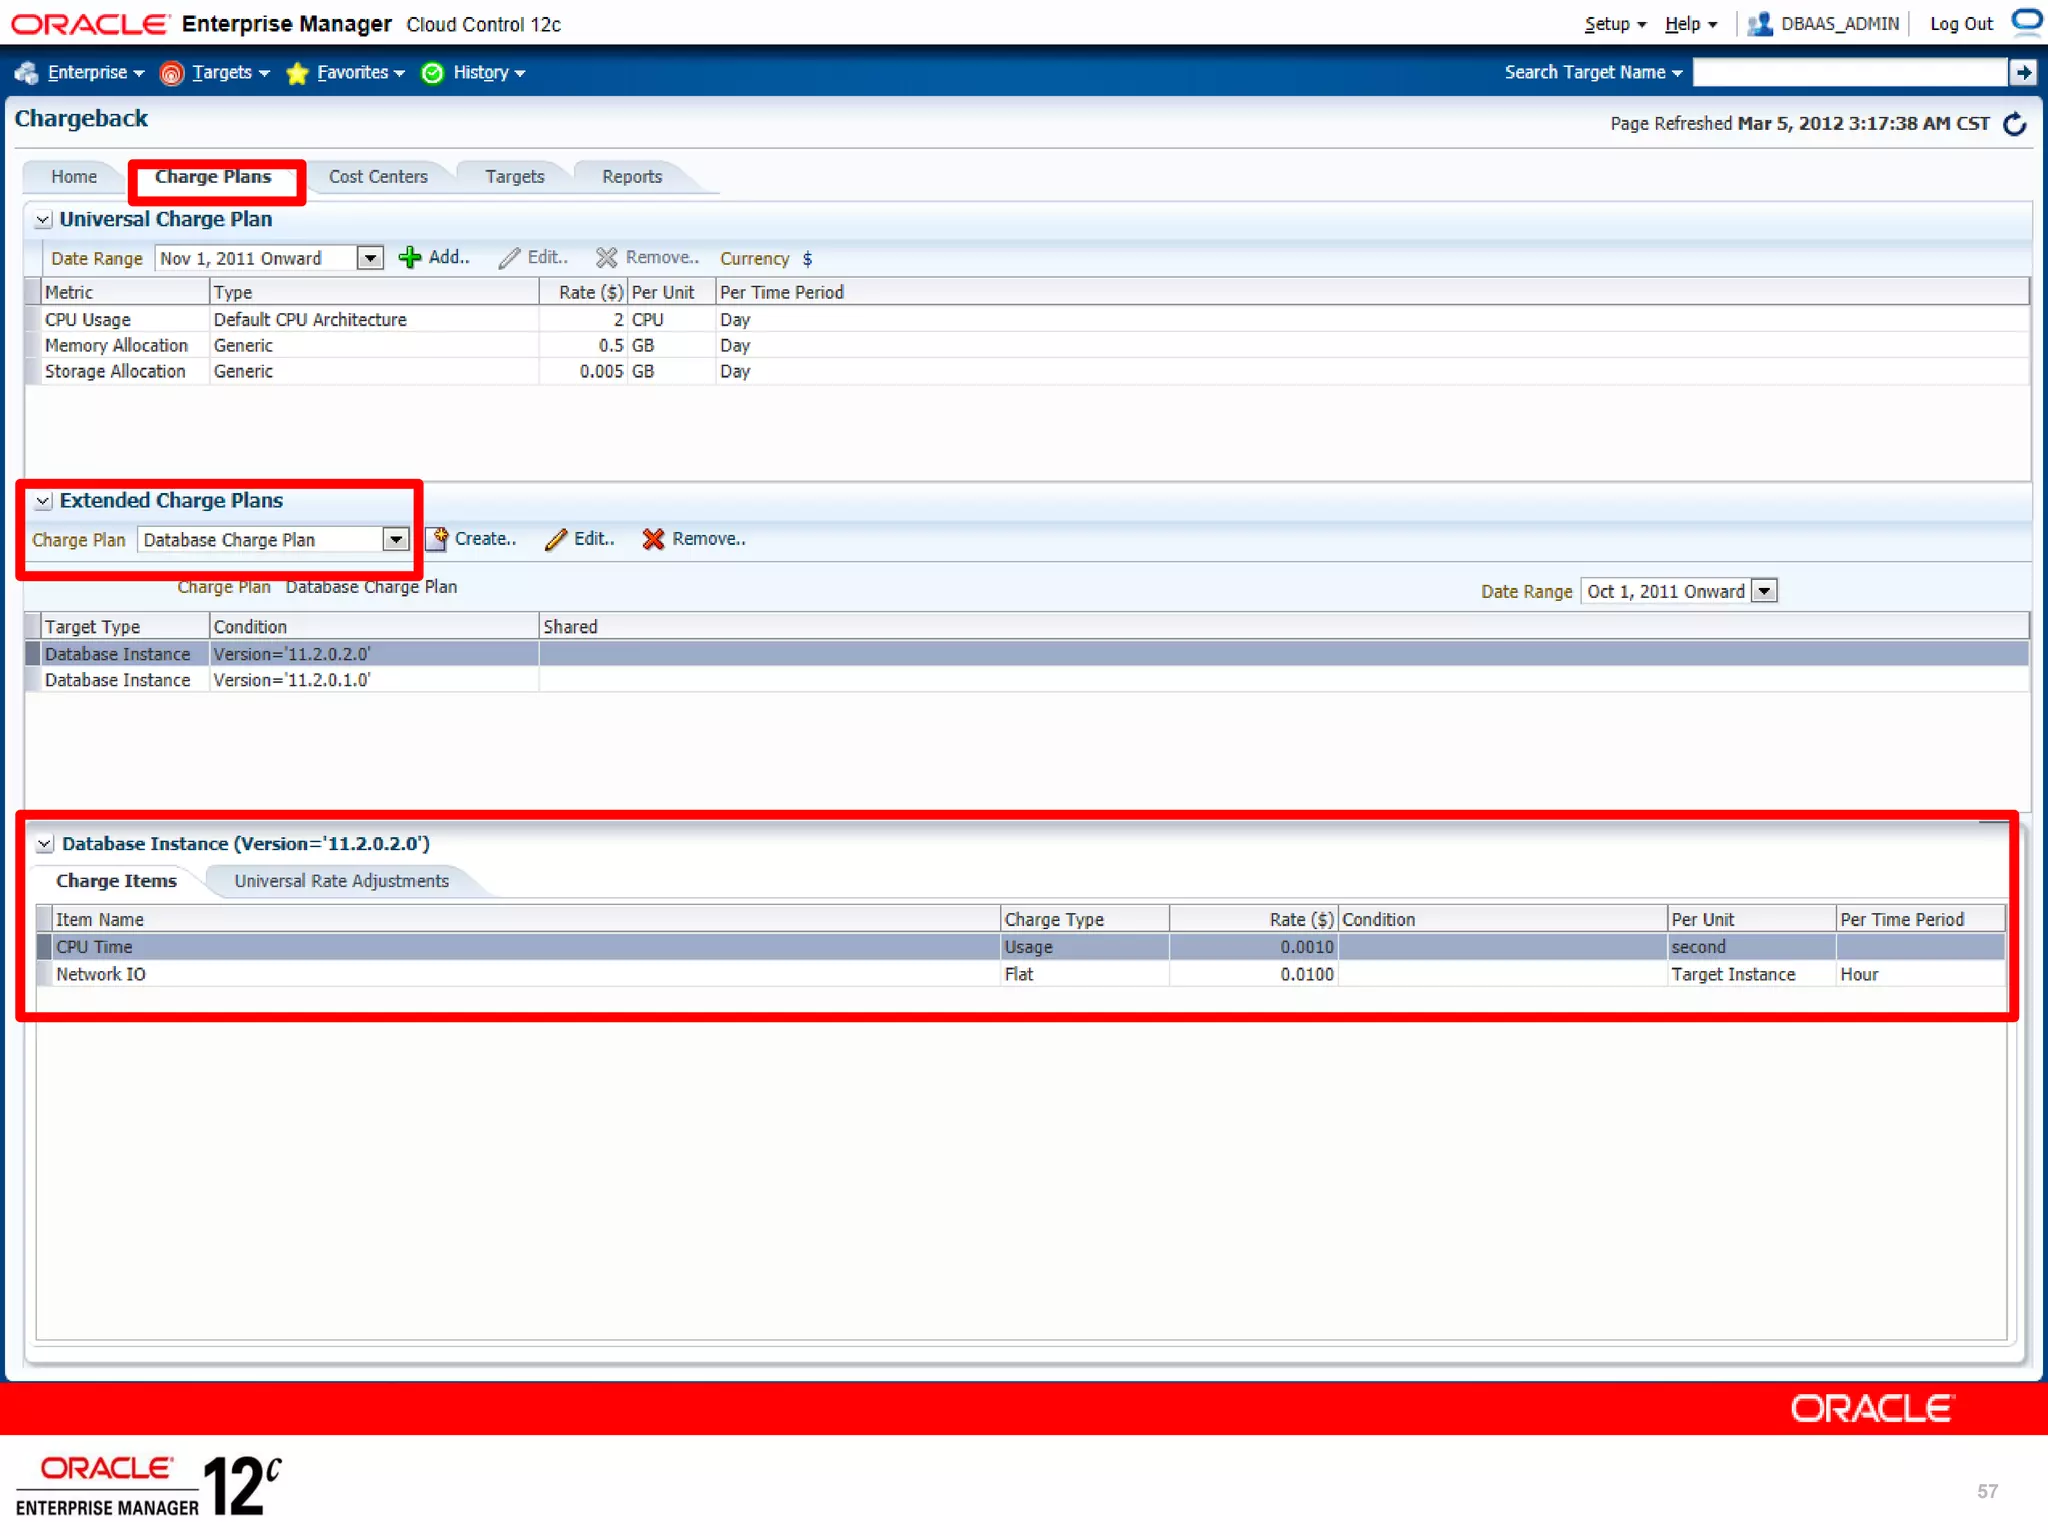Click the pencil Edit icon for extended plans
Image resolution: width=2048 pixels, height=1536 pixels.
(x=555, y=540)
